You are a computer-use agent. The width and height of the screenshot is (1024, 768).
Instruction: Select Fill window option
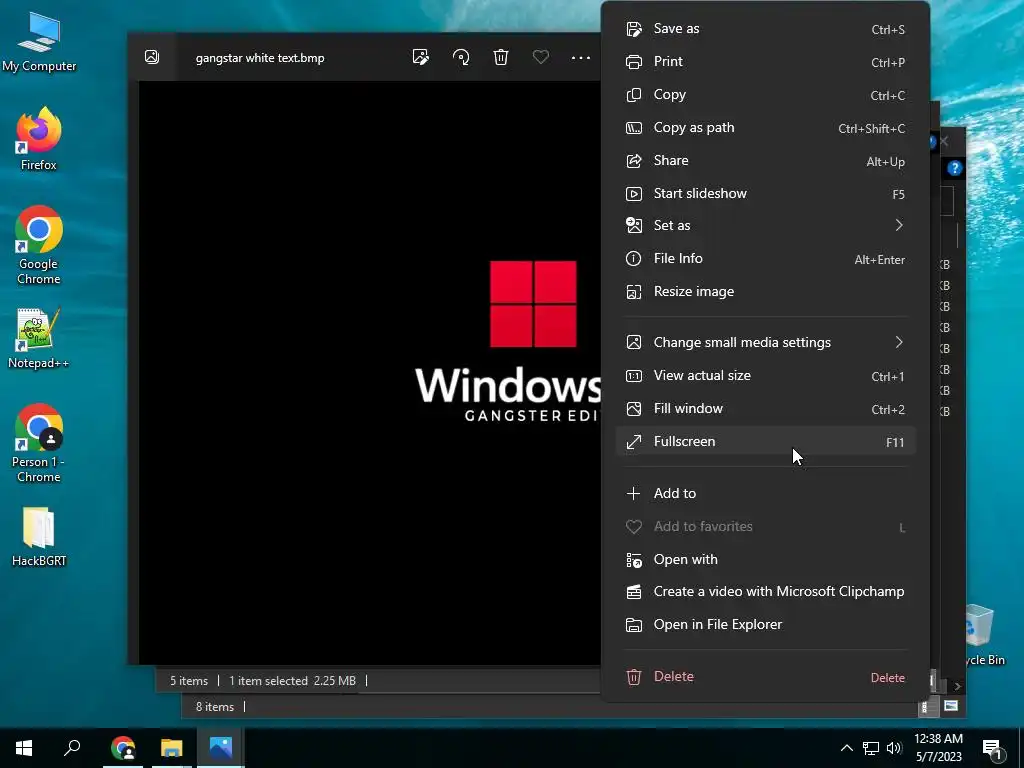point(765,409)
